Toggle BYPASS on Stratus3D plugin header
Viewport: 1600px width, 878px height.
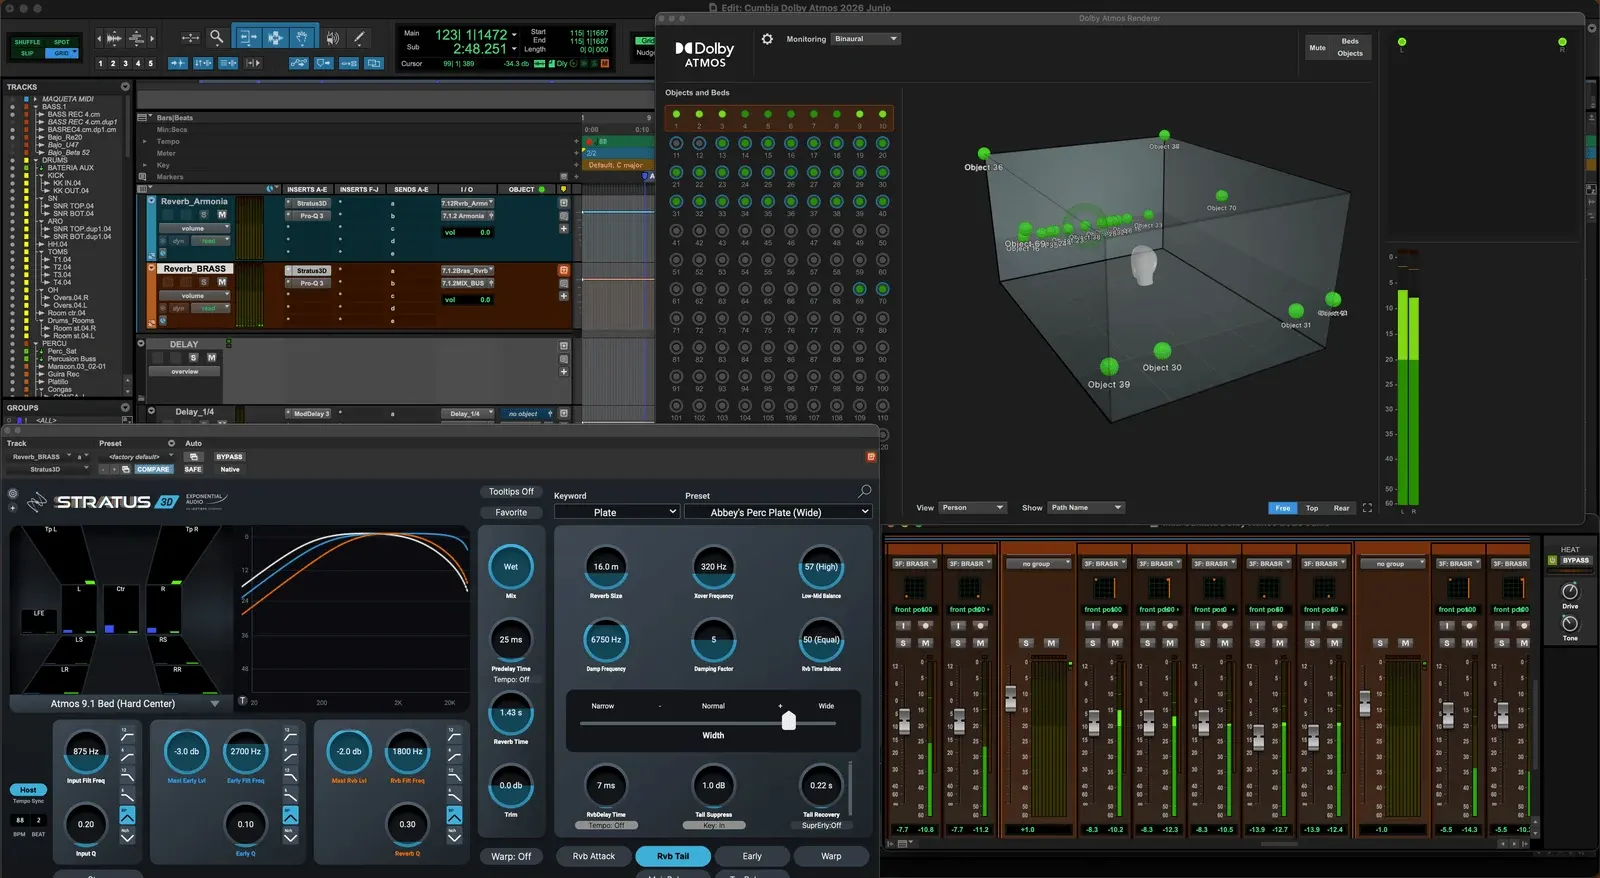tap(229, 457)
